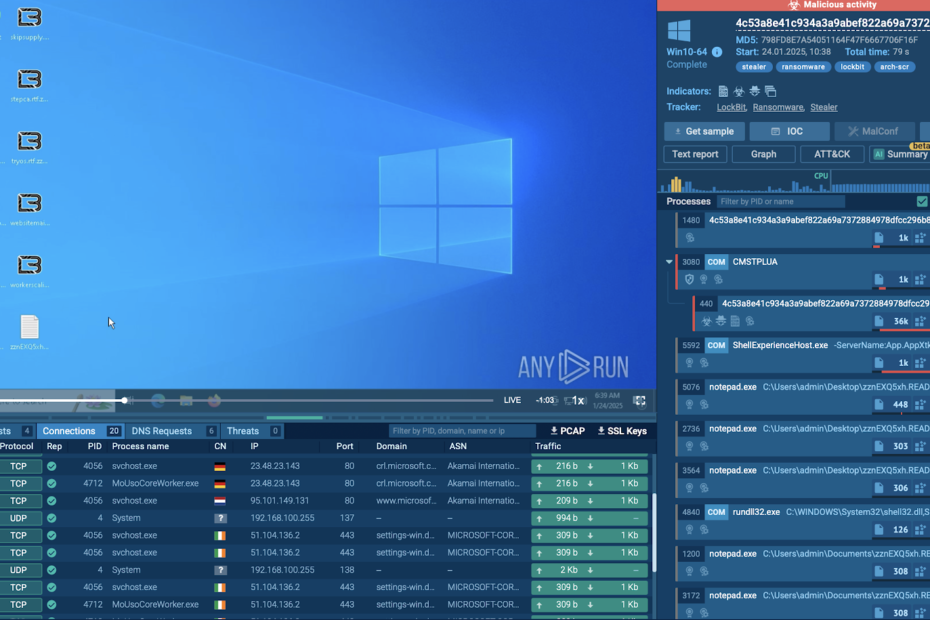930x620 pixels.
Task: Click the shield icon under CMSTPLUA process
Action: click(x=689, y=280)
